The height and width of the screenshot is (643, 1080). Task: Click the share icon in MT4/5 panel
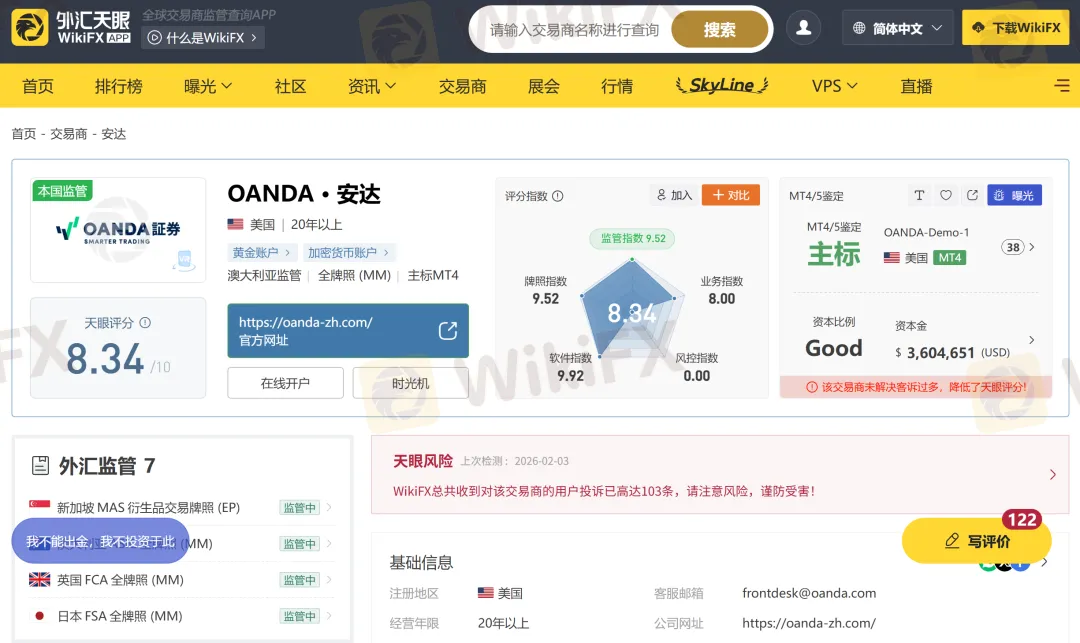[x=972, y=195]
